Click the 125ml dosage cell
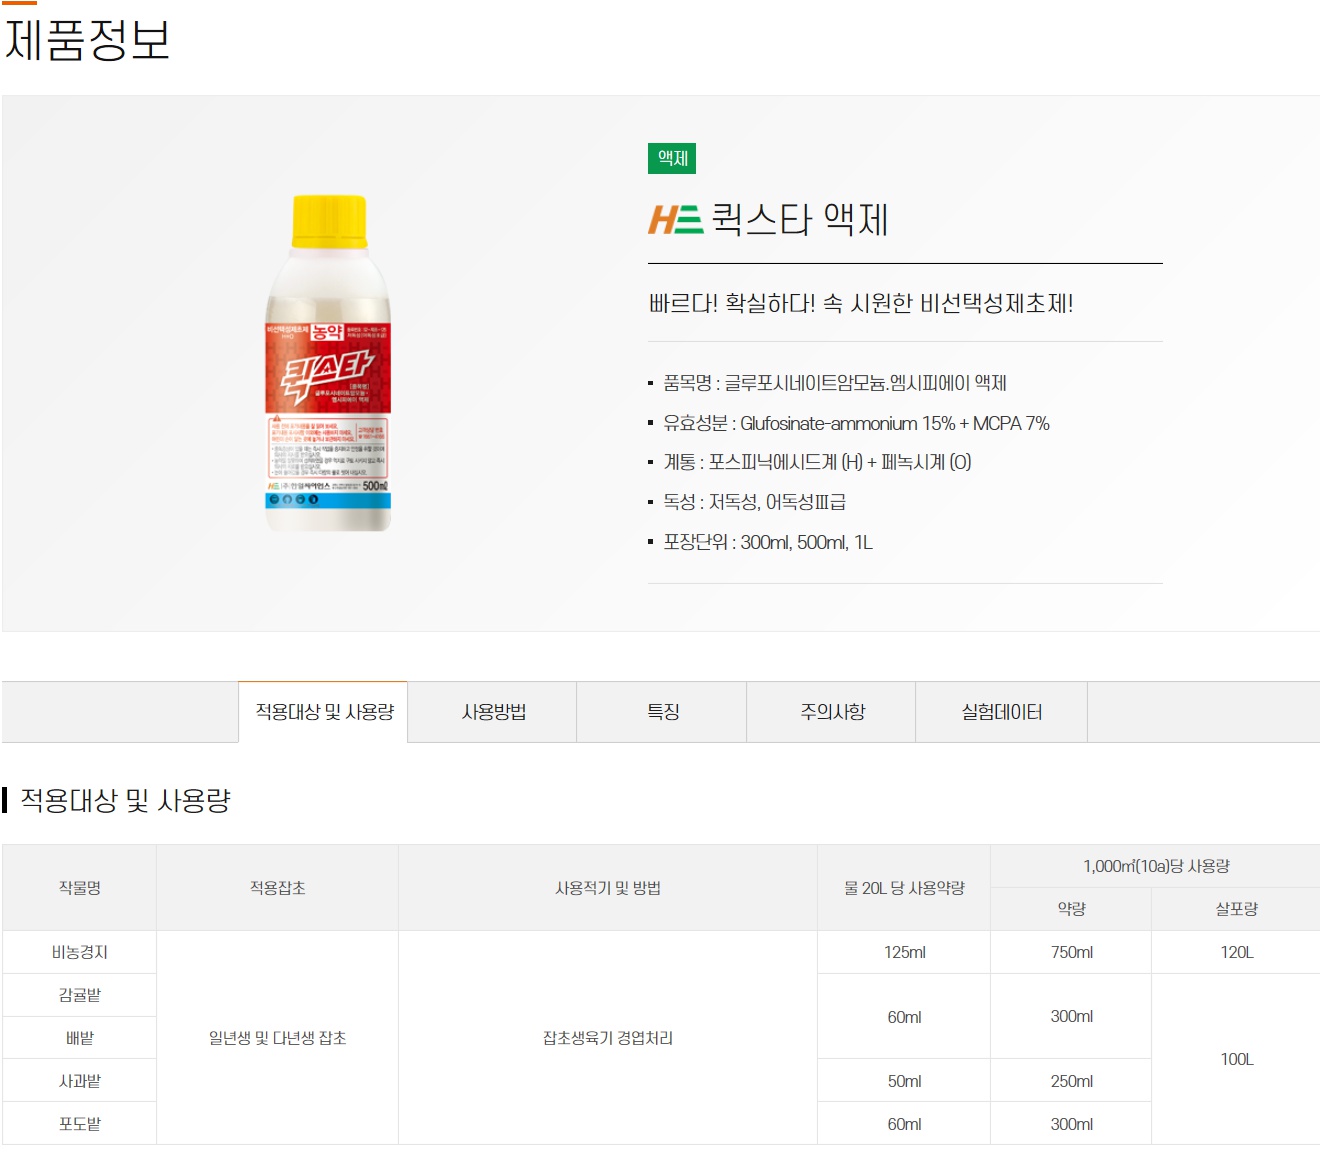Viewport: 1320px width, 1173px height. tap(904, 952)
